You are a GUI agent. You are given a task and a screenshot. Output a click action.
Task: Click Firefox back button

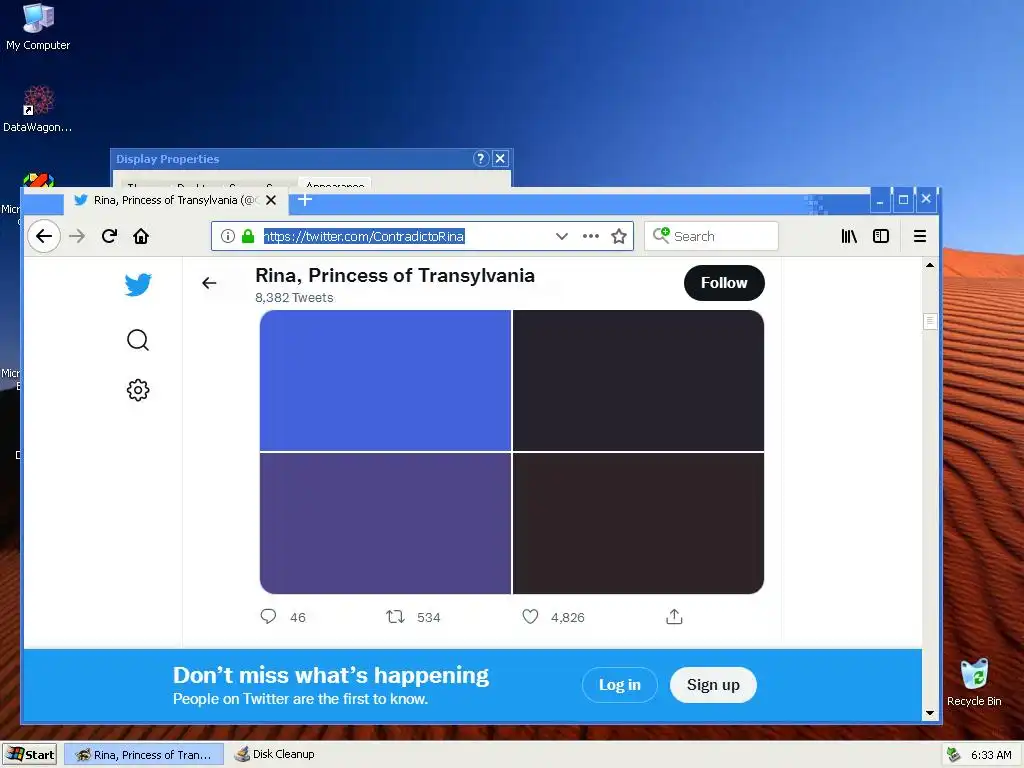click(x=44, y=236)
